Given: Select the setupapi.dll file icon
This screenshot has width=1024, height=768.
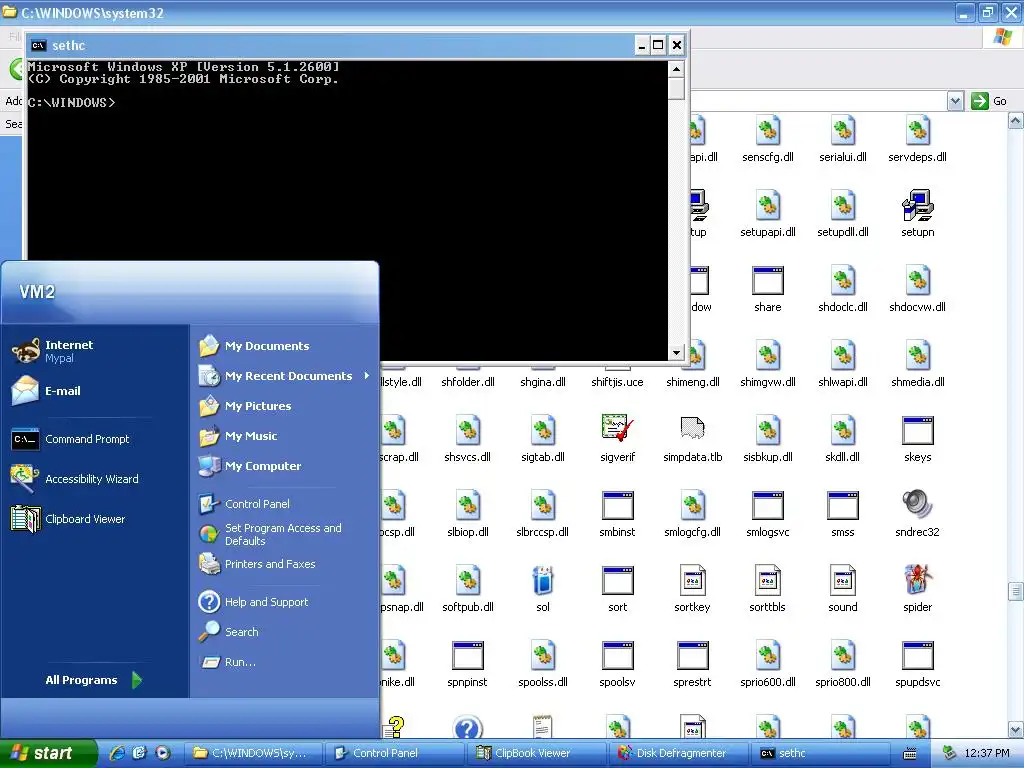Looking at the screenshot, I should 767,205.
